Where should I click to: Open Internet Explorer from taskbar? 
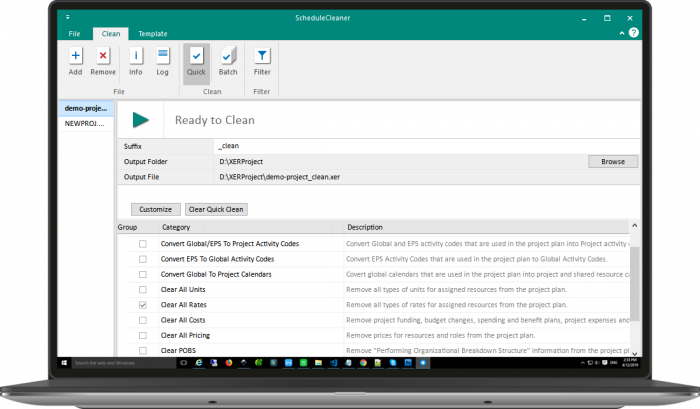(199, 363)
